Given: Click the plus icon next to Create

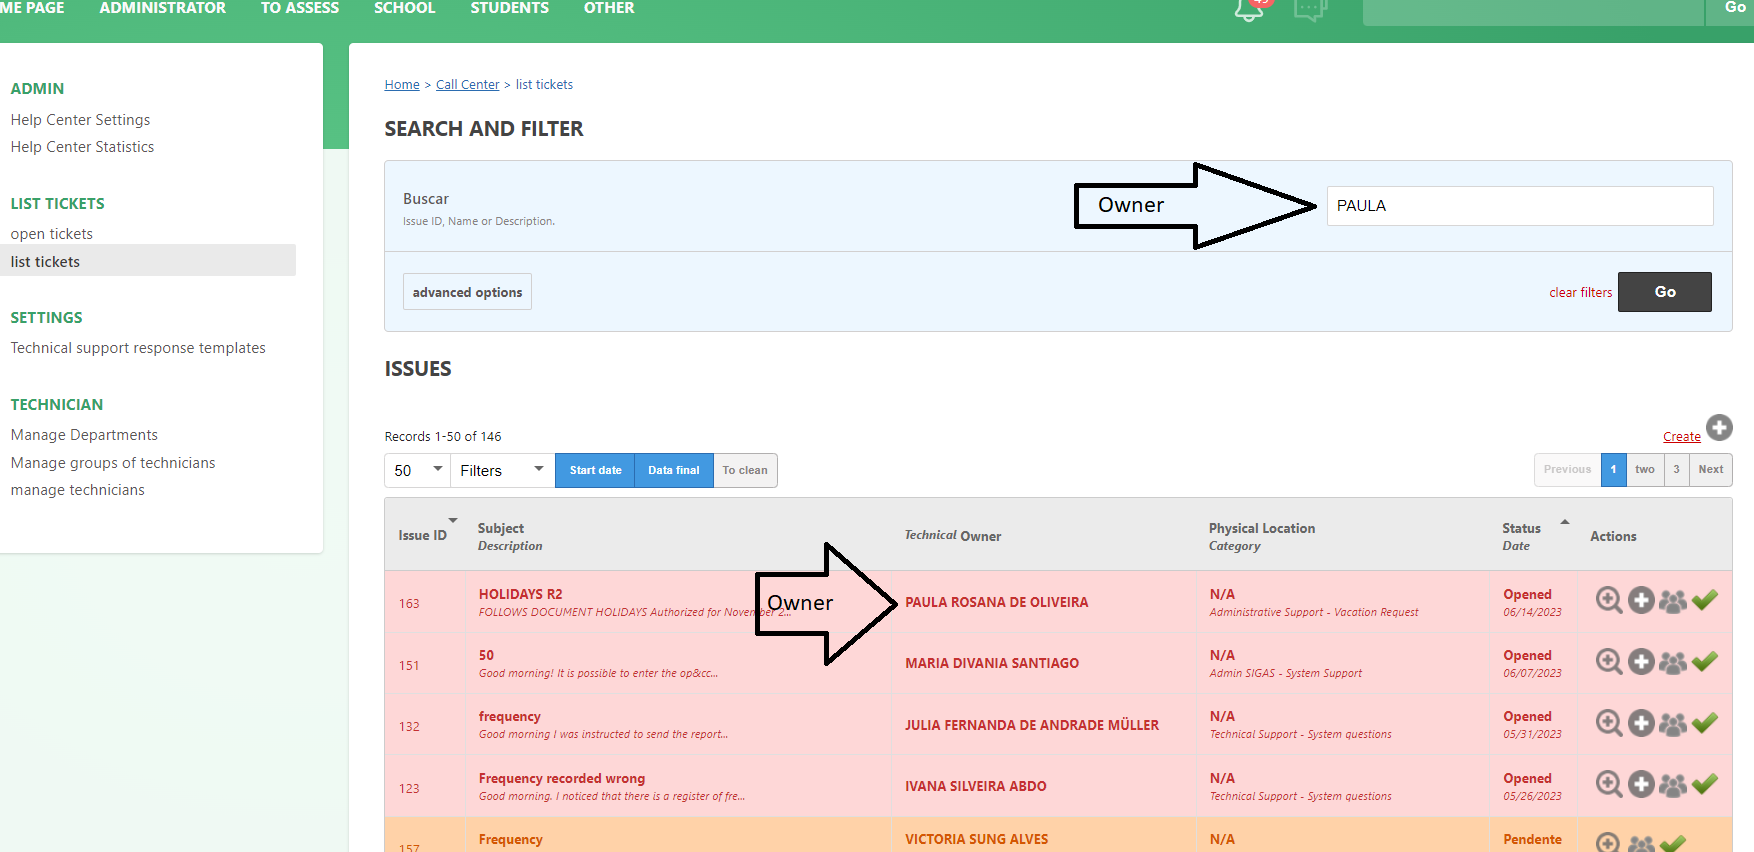Looking at the screenshot, I should click(x=1719, y=428).
